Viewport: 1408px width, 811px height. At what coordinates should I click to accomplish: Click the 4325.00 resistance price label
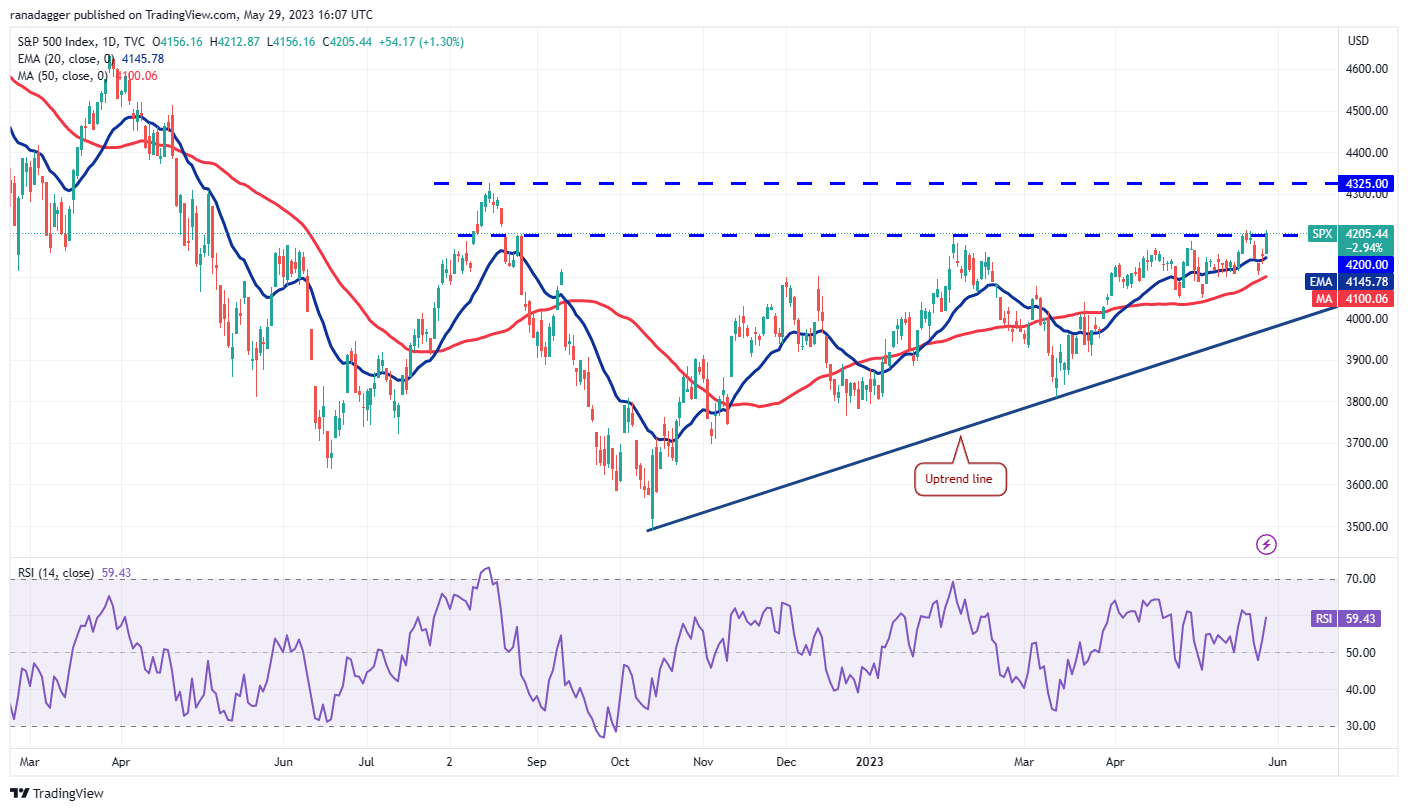(x=1366, y=184)
